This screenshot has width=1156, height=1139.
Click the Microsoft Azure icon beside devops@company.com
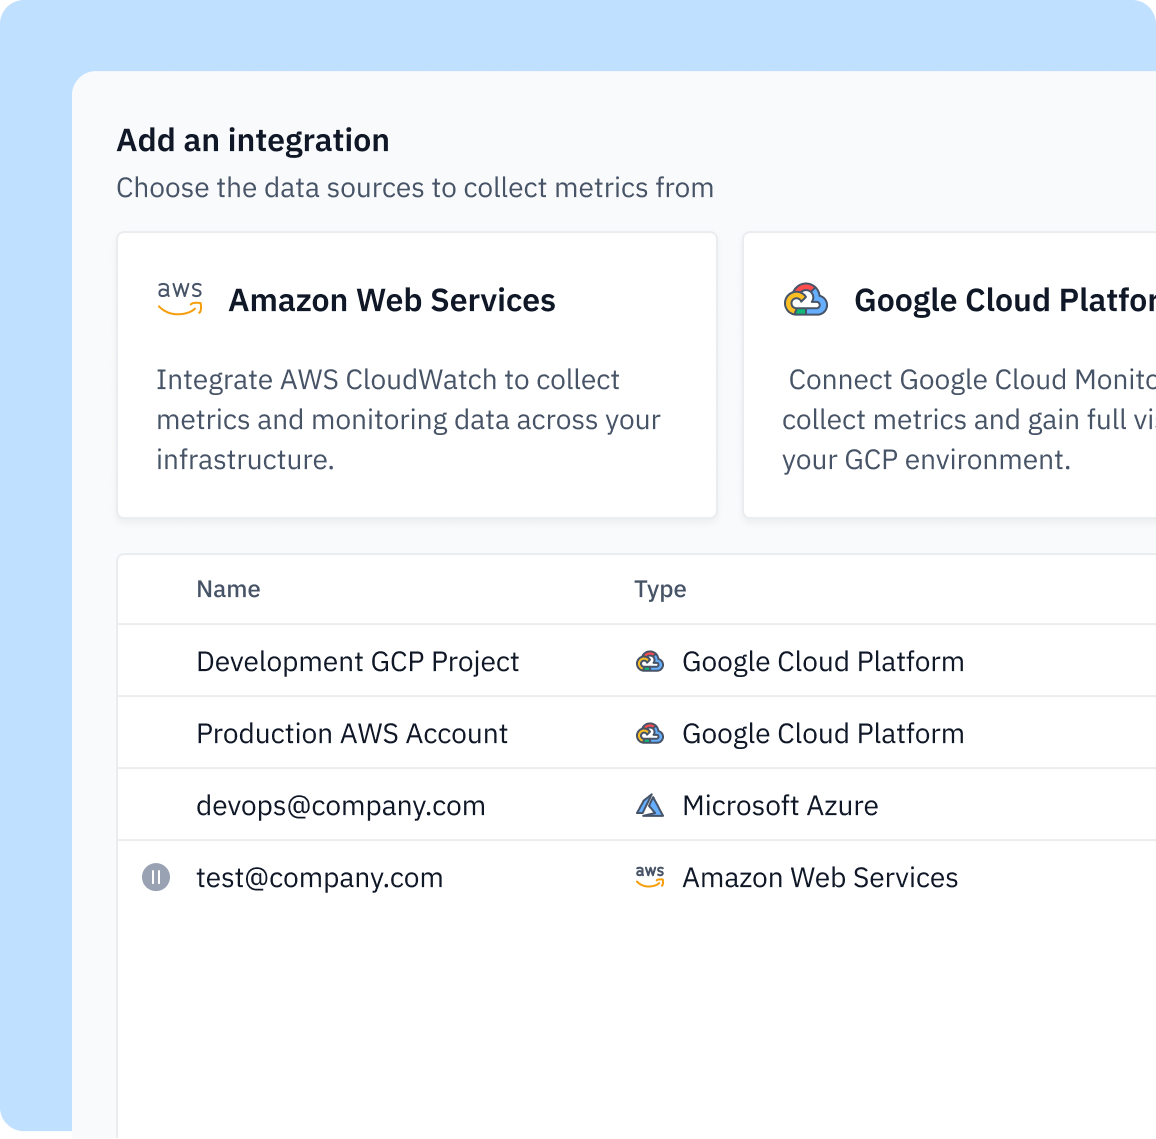650,805
